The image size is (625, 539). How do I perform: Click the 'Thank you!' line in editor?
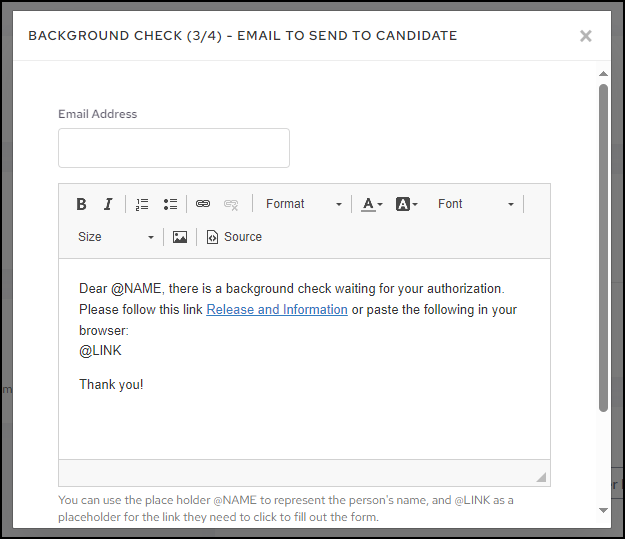111,384
